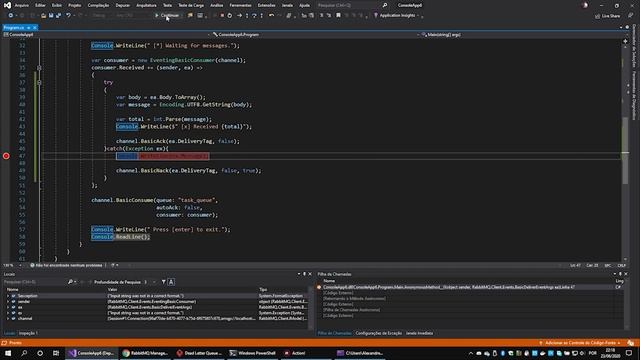
Task: Click the Locais search field
Action: (35, 282)
